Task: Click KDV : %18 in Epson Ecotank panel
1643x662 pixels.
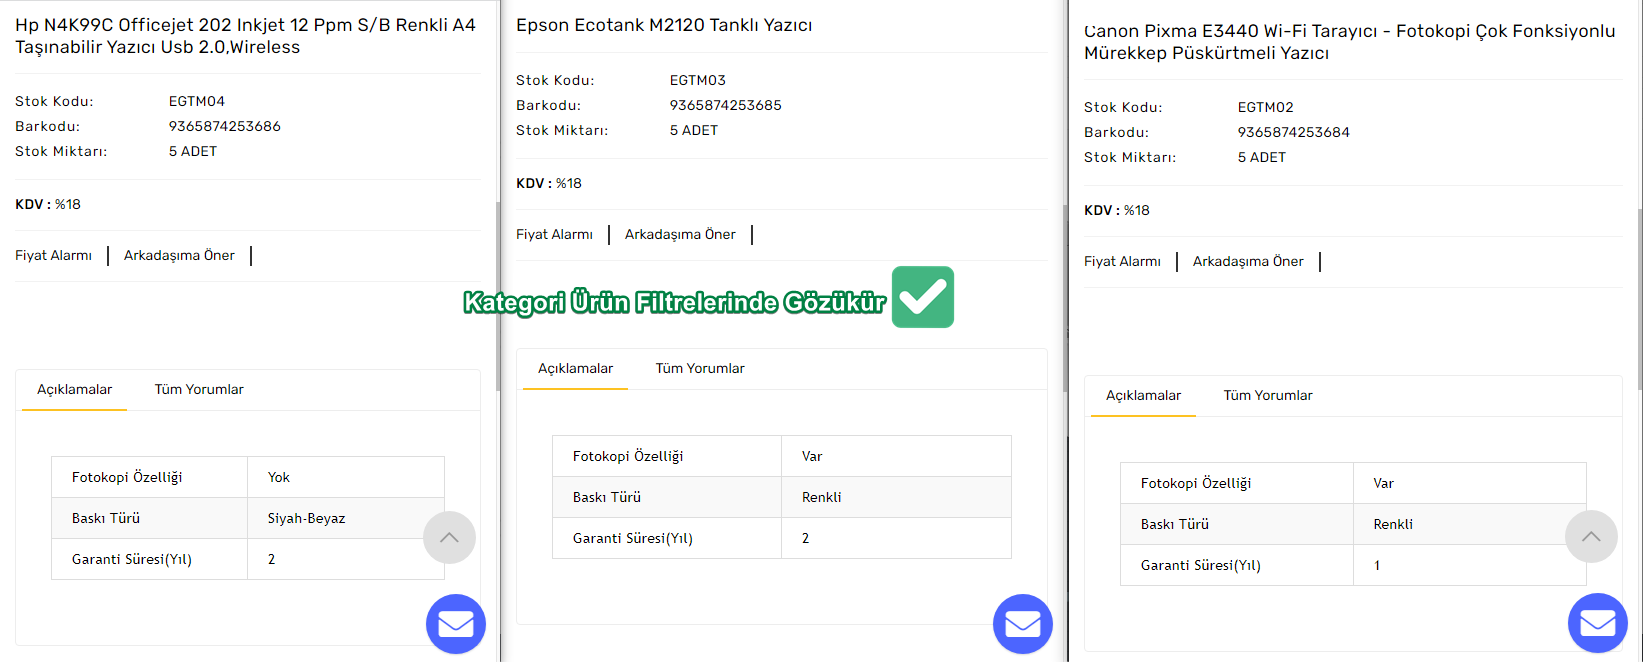Action: [549, 183]
